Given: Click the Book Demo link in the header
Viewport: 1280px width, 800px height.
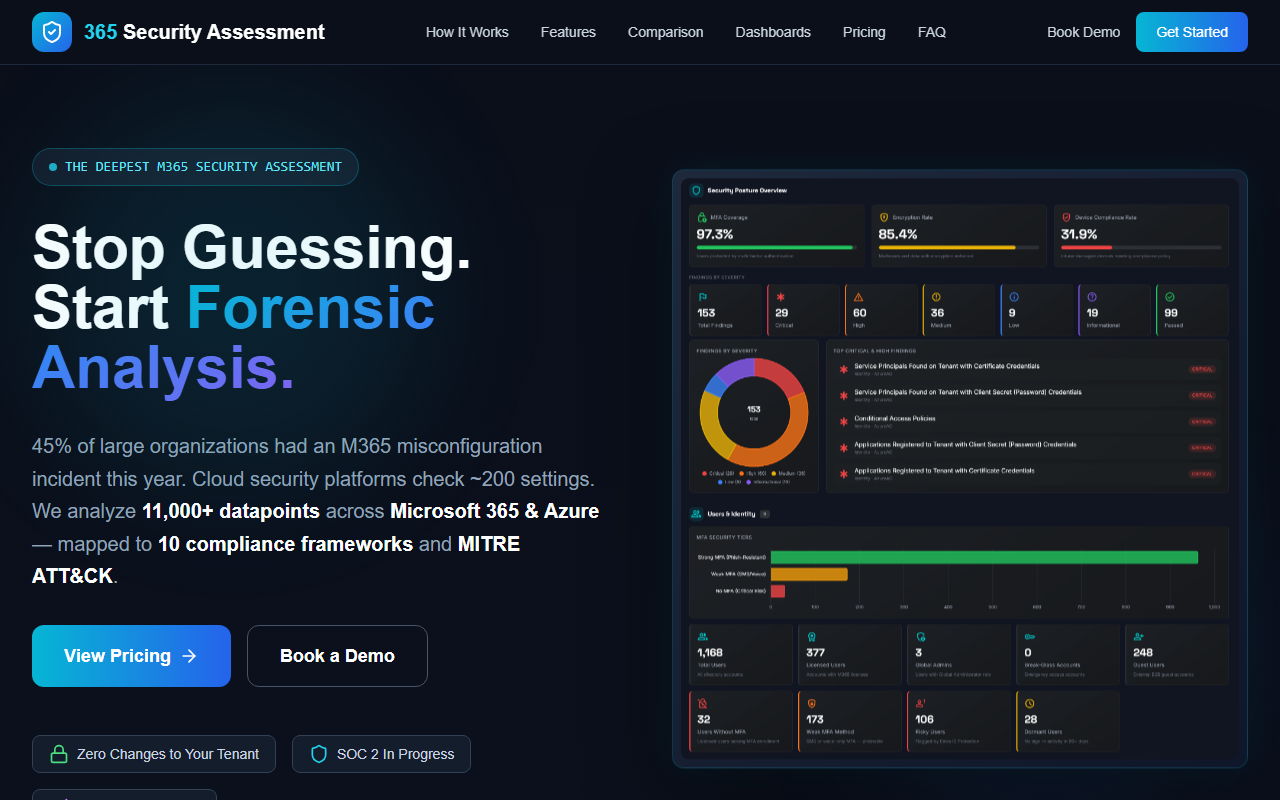Looking at the screenshot, I should coord(1083,32).
